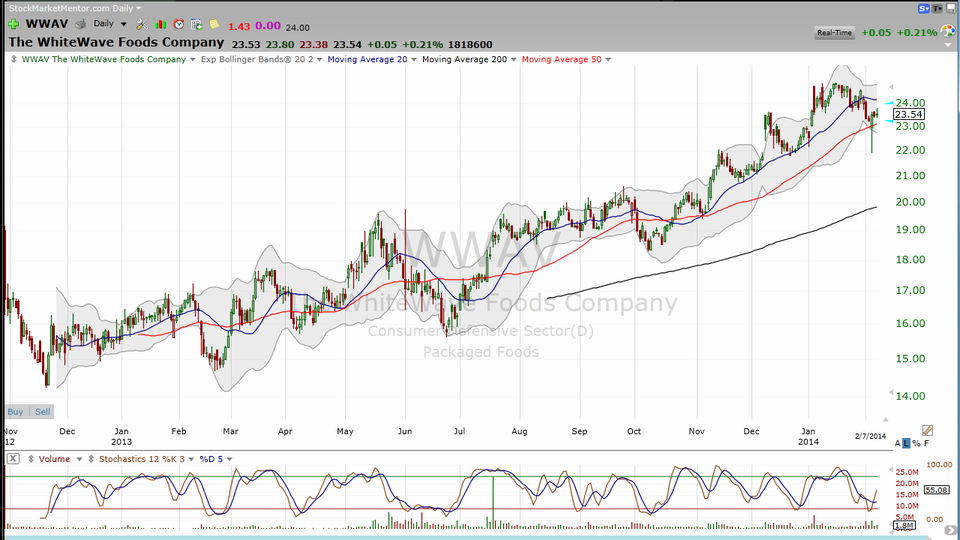Viewport: 960px width, 540px height.
Task: Click the 23.80 high price in header
Action: (x=279, y=45)
